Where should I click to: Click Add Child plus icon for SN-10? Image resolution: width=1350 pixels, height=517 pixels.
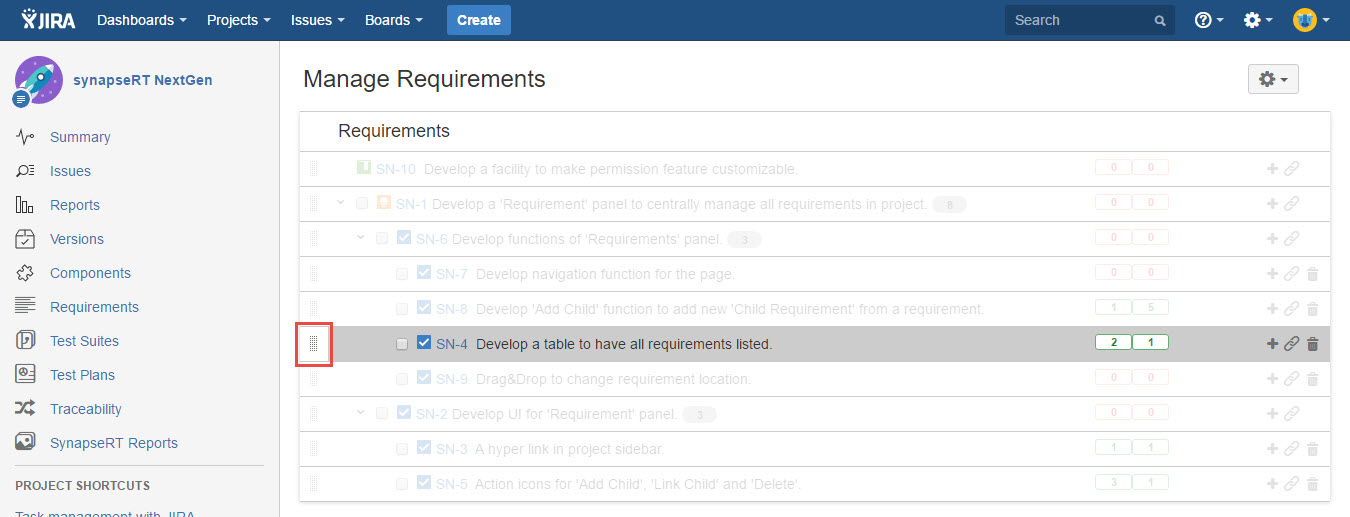tap(1272, 169)
